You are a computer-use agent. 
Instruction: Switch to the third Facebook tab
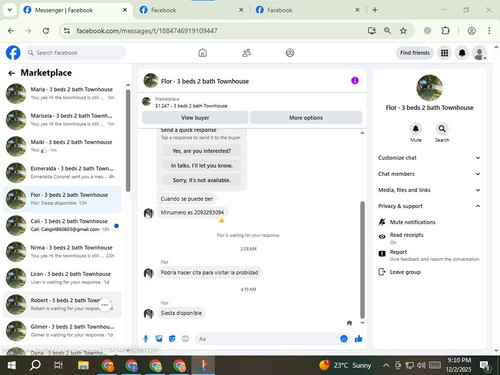tap(307, 10)
